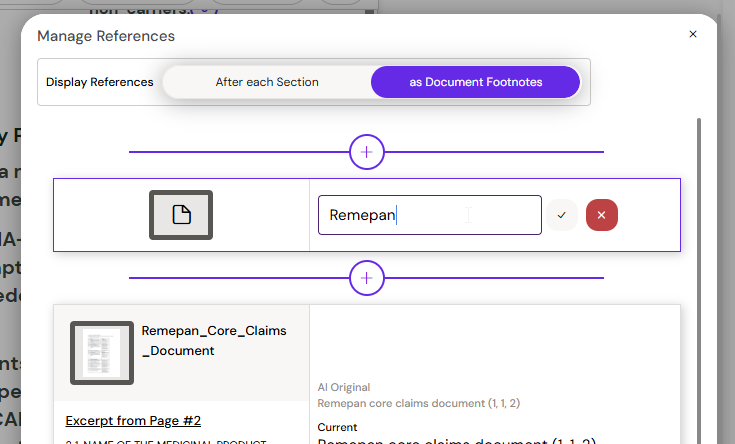
Task: Click the Current label
Action: [337, 427]
